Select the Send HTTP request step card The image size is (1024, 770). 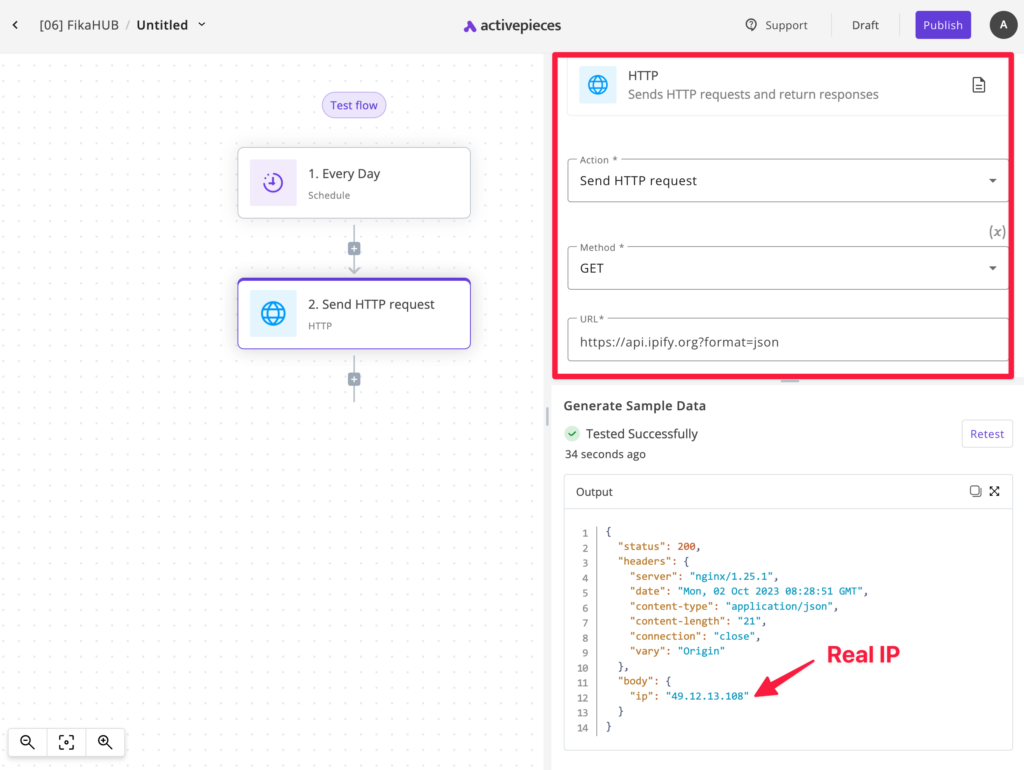point(354,313)
